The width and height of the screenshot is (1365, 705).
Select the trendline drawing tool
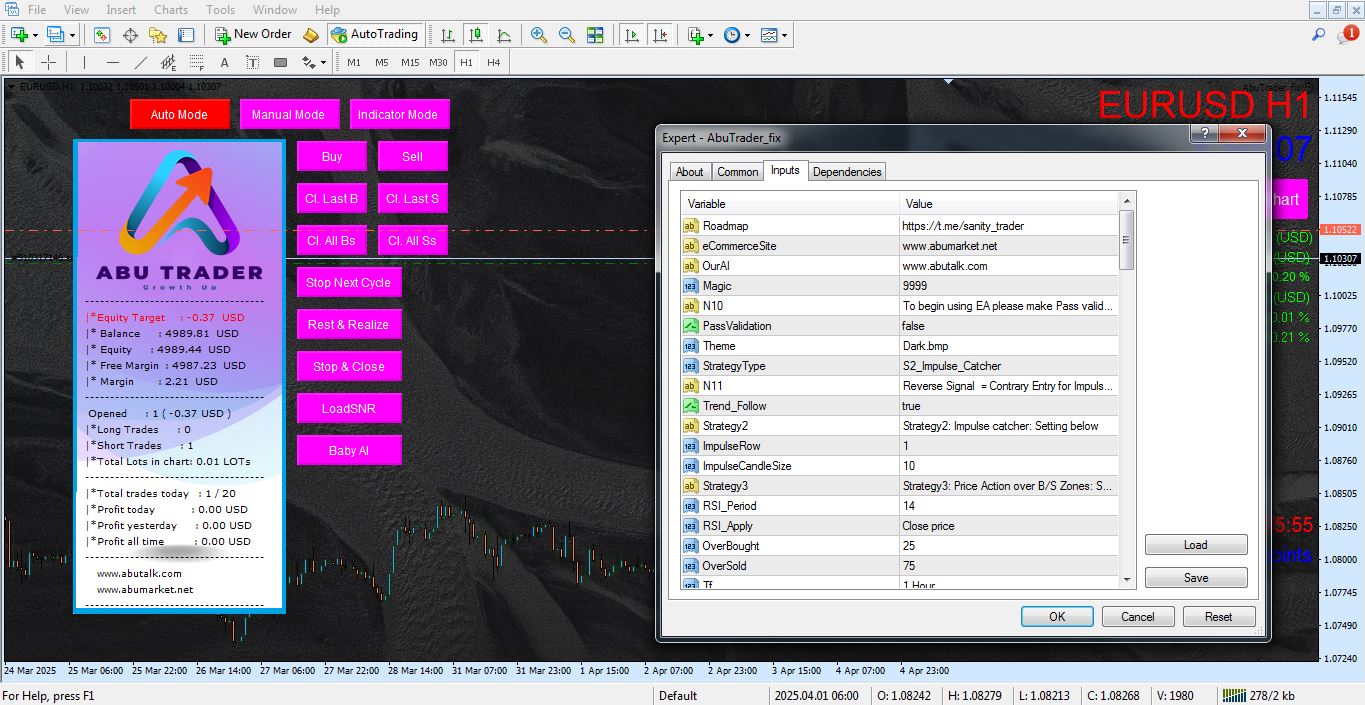click(x=140, y=62)
